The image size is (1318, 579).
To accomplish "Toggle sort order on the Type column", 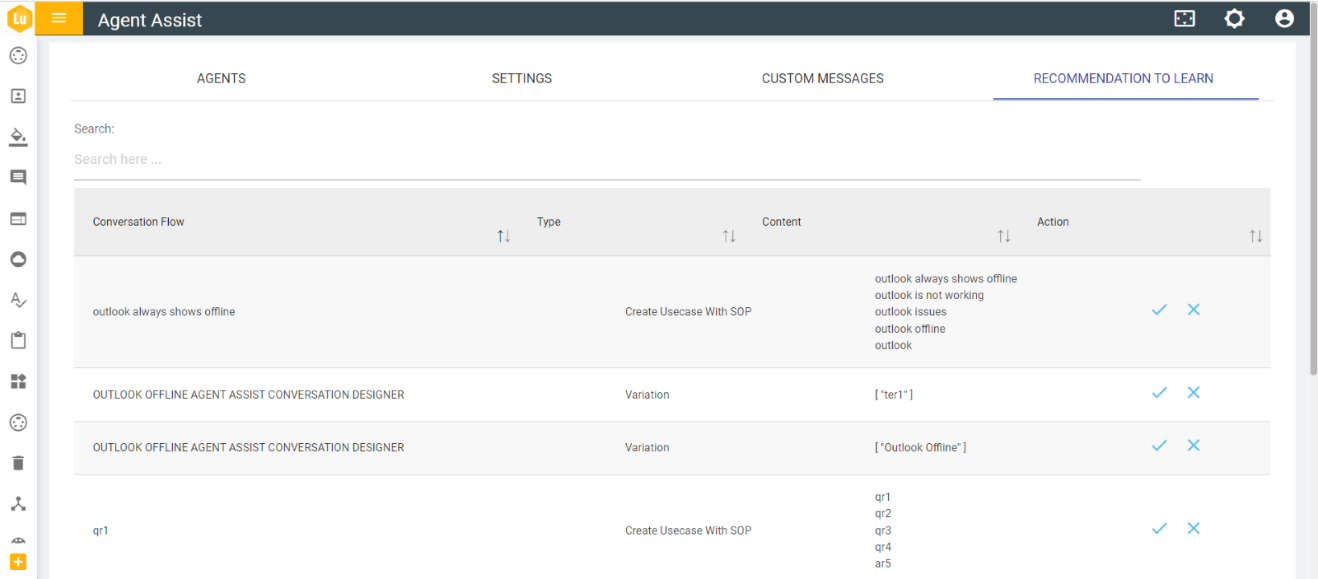I will tap(729, 235).
